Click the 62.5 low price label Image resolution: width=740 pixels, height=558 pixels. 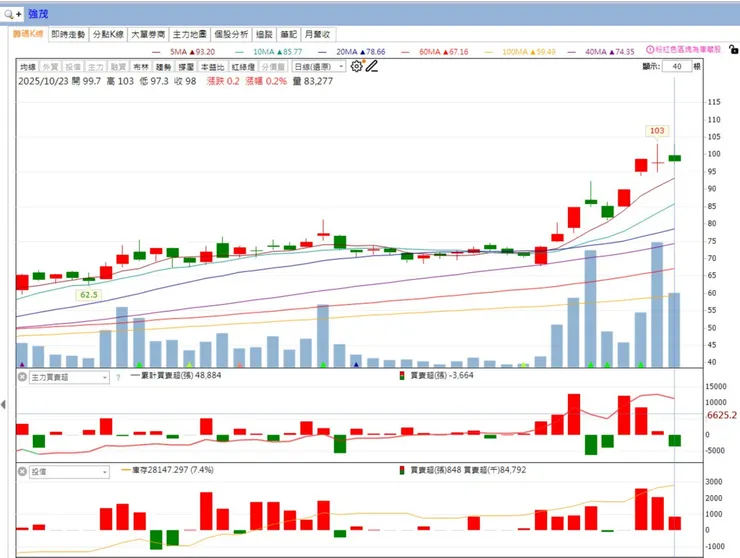88,295
